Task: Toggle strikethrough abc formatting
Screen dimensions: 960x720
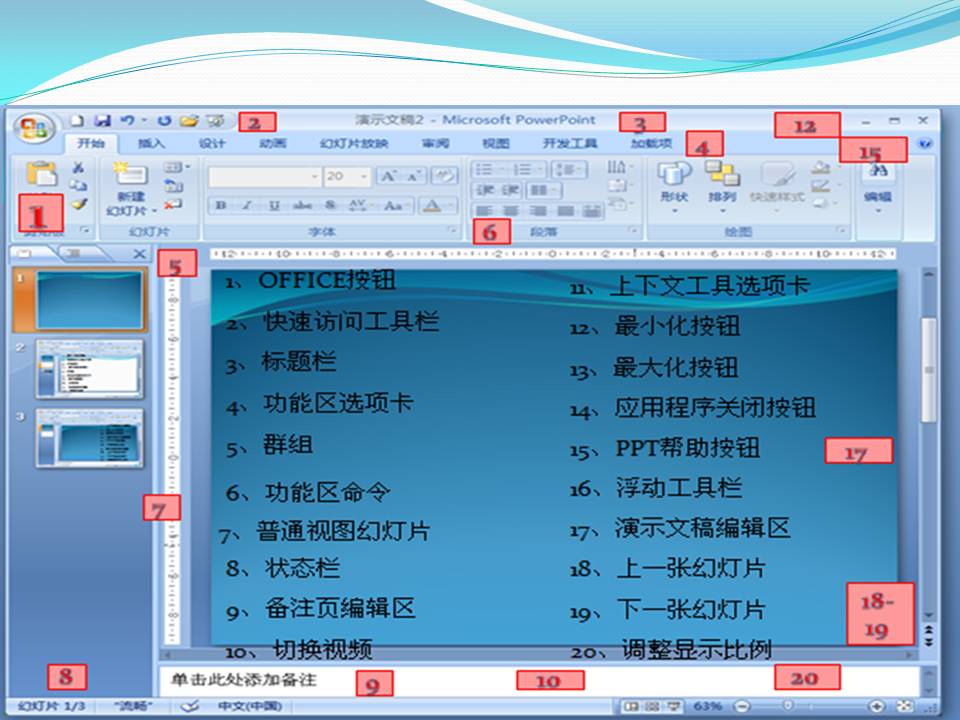Action: (x=302, y=205)
